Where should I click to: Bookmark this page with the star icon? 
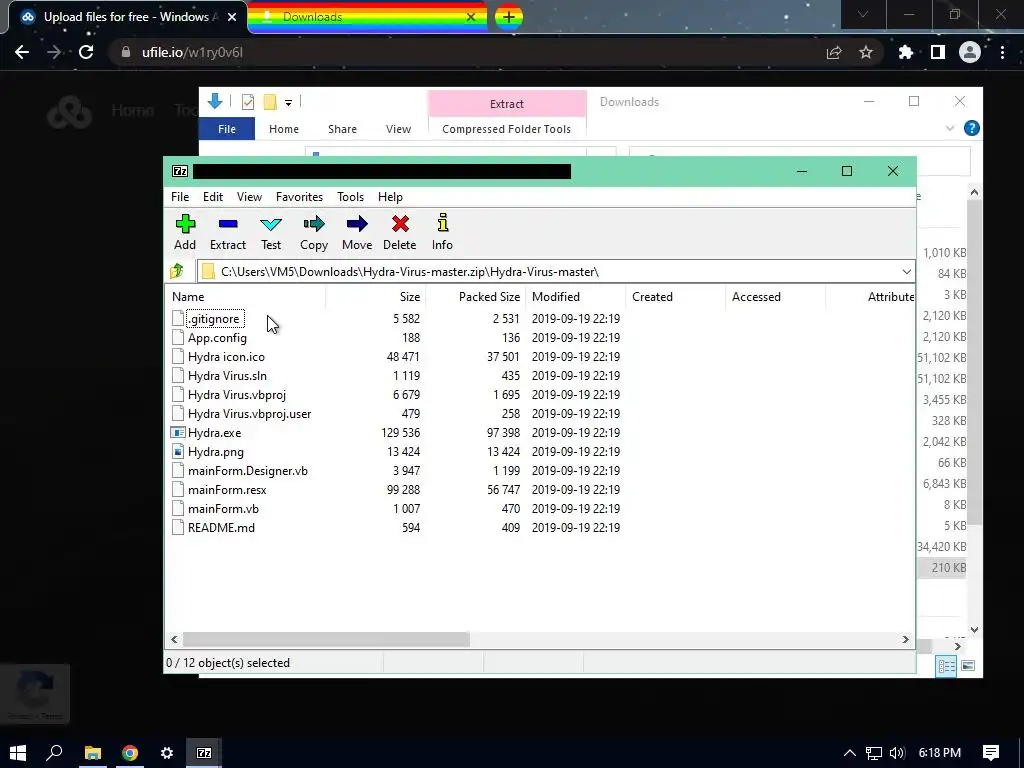coord(866,52)
